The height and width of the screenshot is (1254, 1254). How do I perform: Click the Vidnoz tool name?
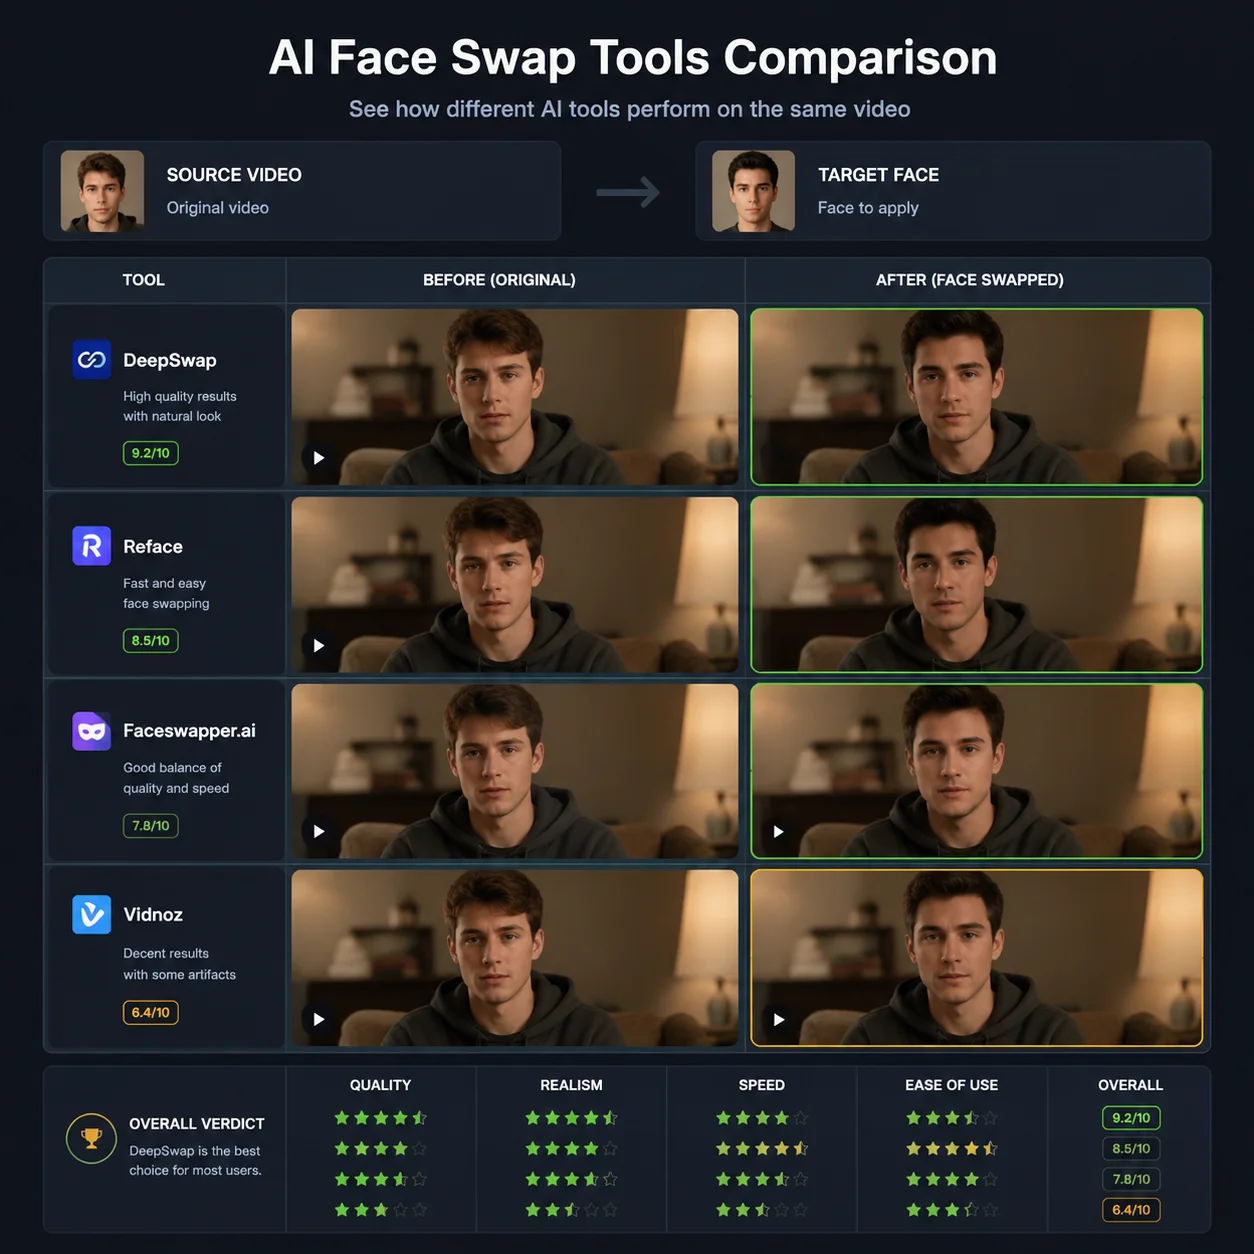[153, 915]
